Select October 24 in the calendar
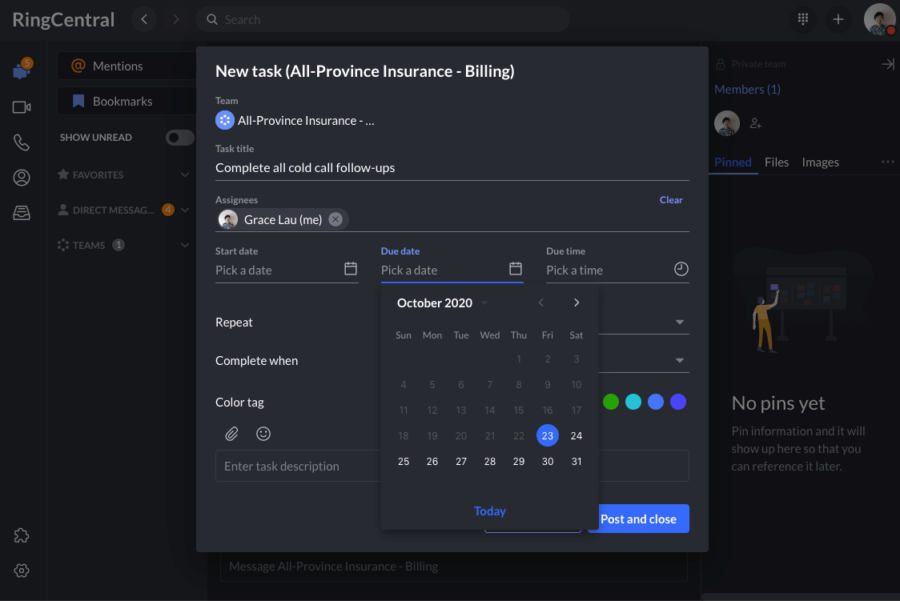 576,435
